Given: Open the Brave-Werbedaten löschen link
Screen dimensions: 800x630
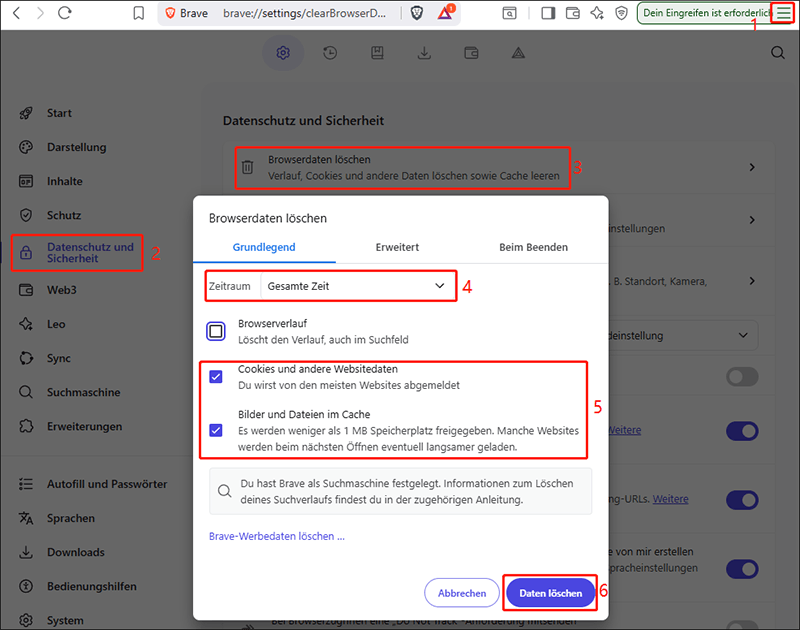Looking at the screenshot, I should (275, 535).
